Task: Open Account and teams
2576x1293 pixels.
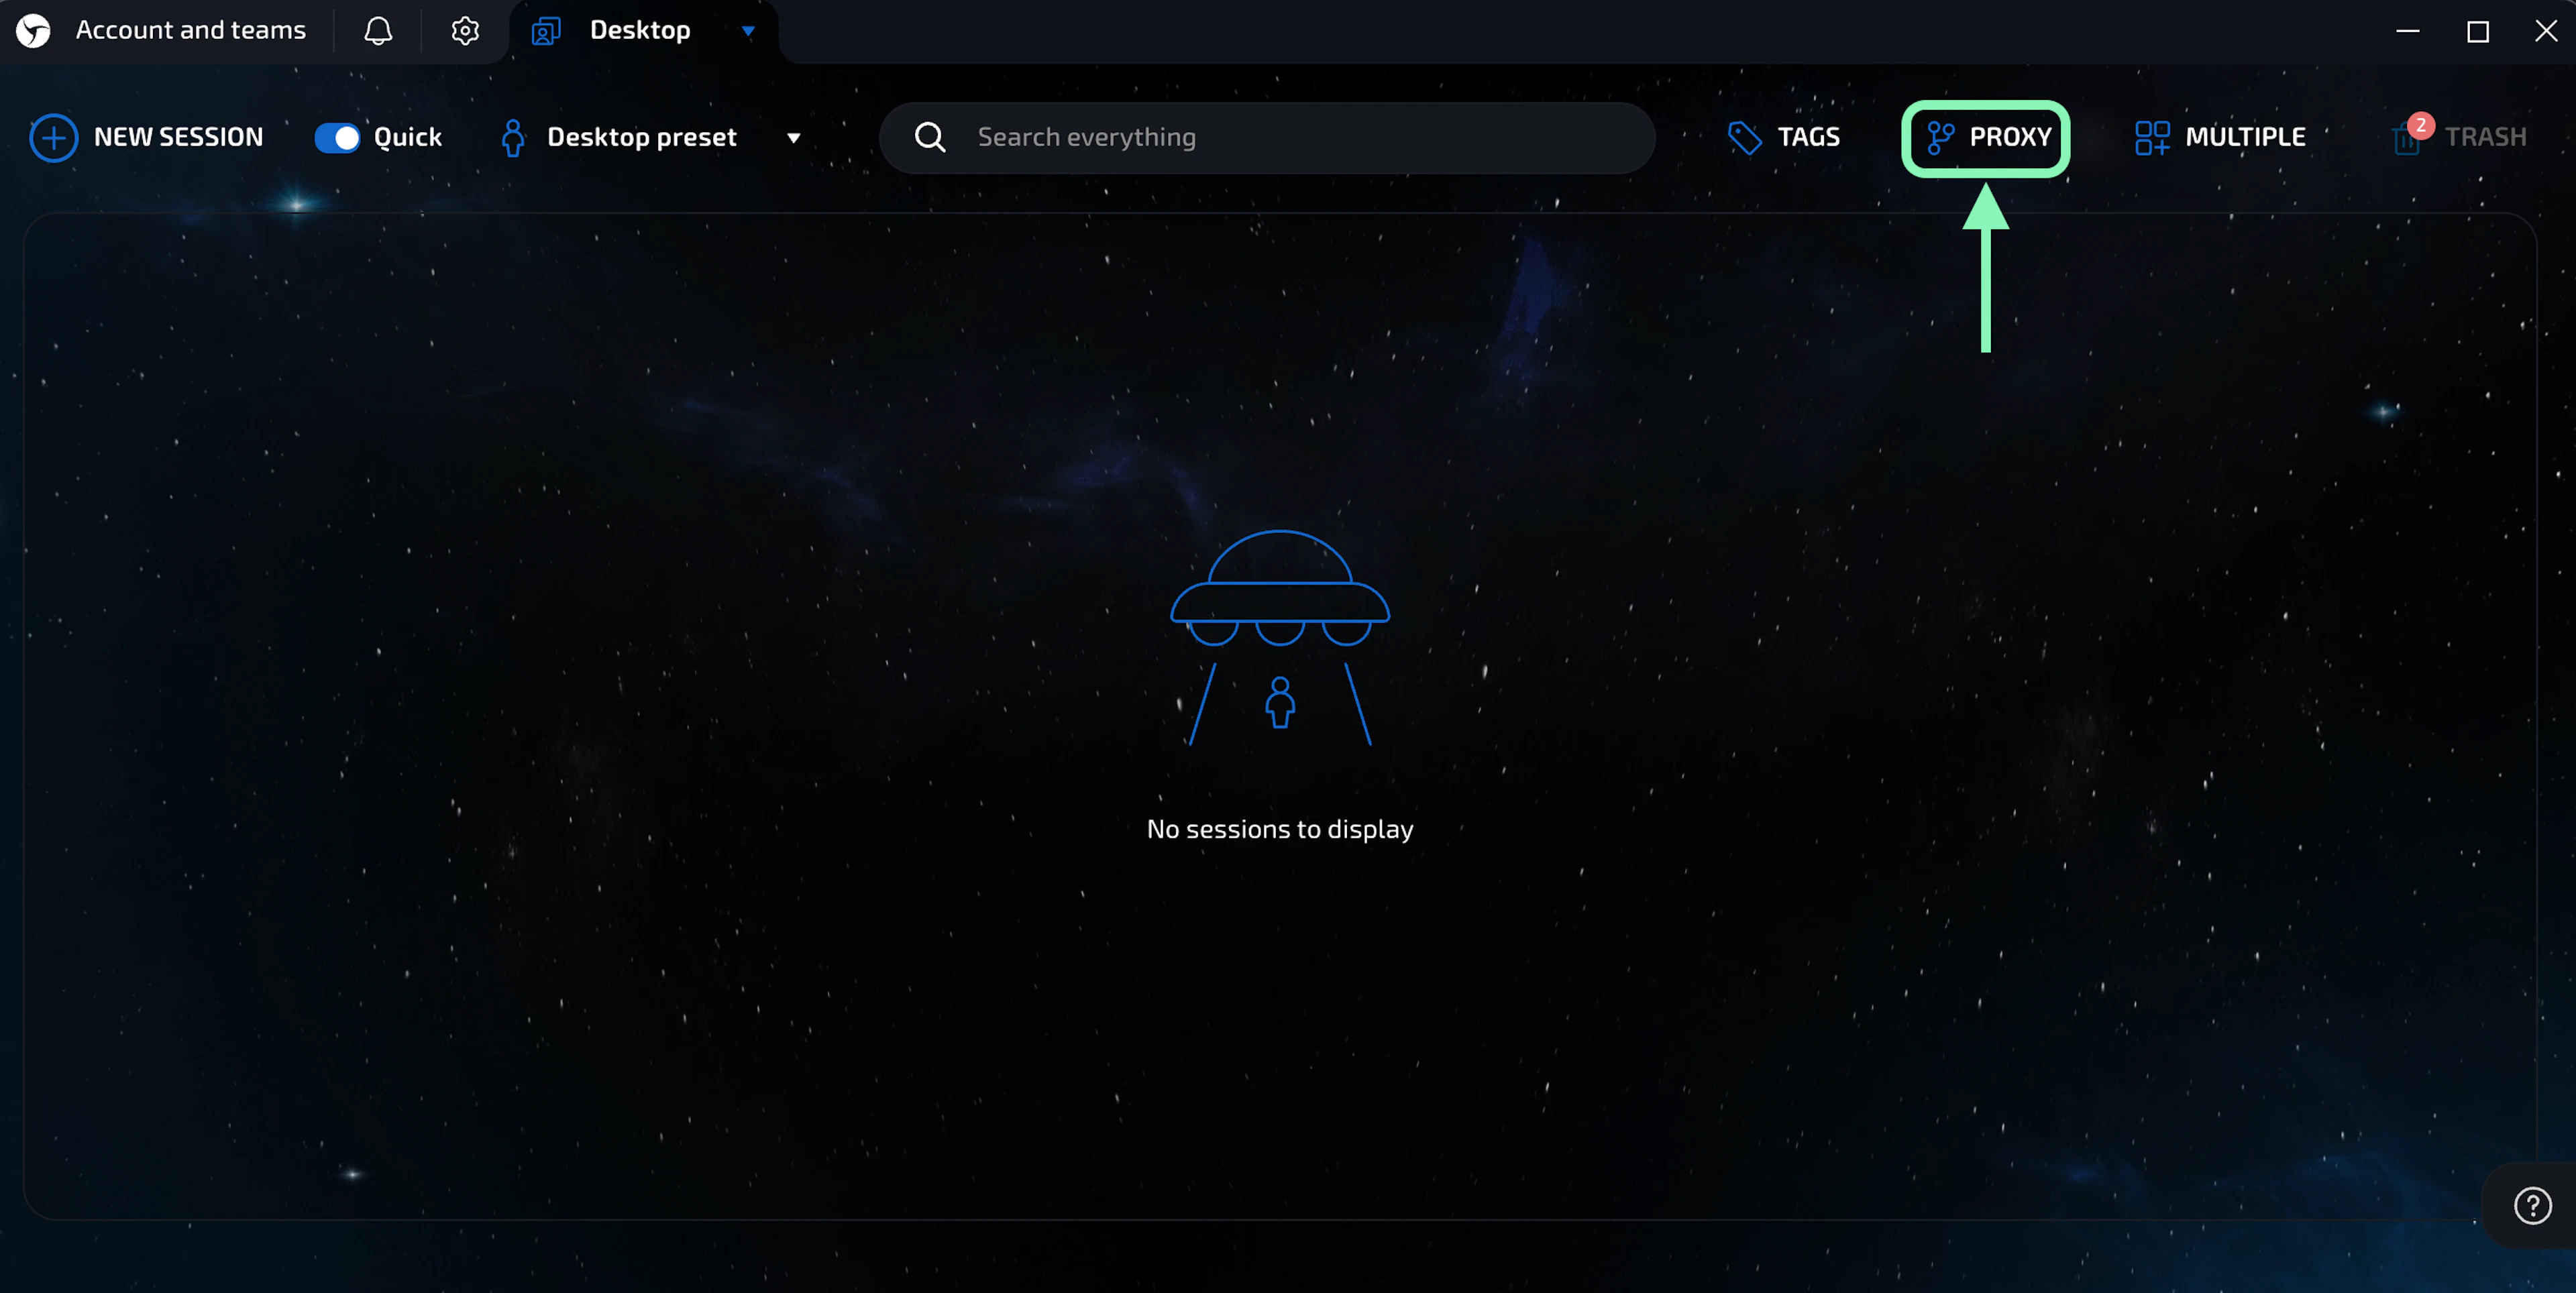Action: 190,30
